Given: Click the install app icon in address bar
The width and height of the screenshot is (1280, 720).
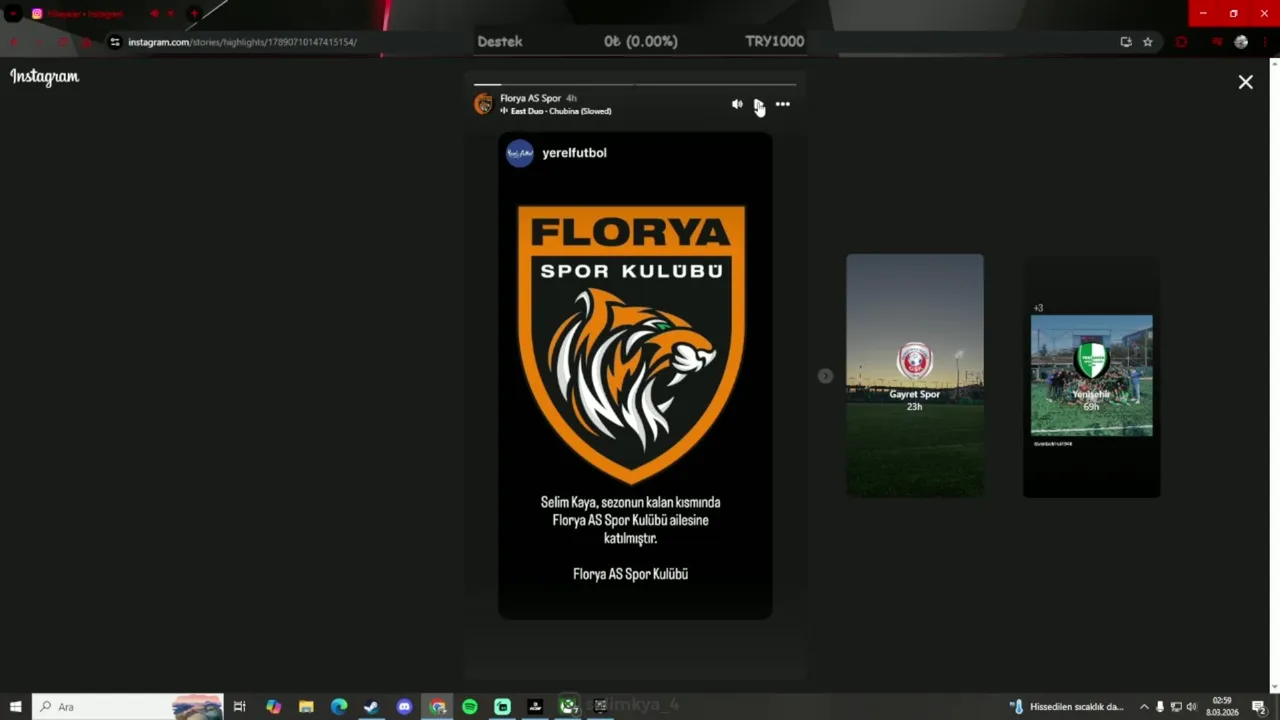Looking at the screenshot, I should tap(1126, 42).
